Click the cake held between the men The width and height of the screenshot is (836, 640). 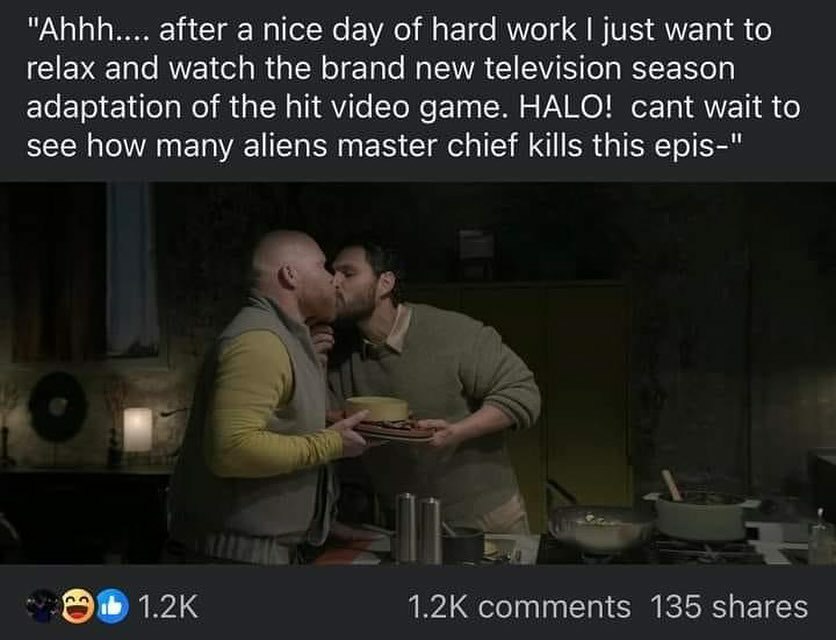377,408
